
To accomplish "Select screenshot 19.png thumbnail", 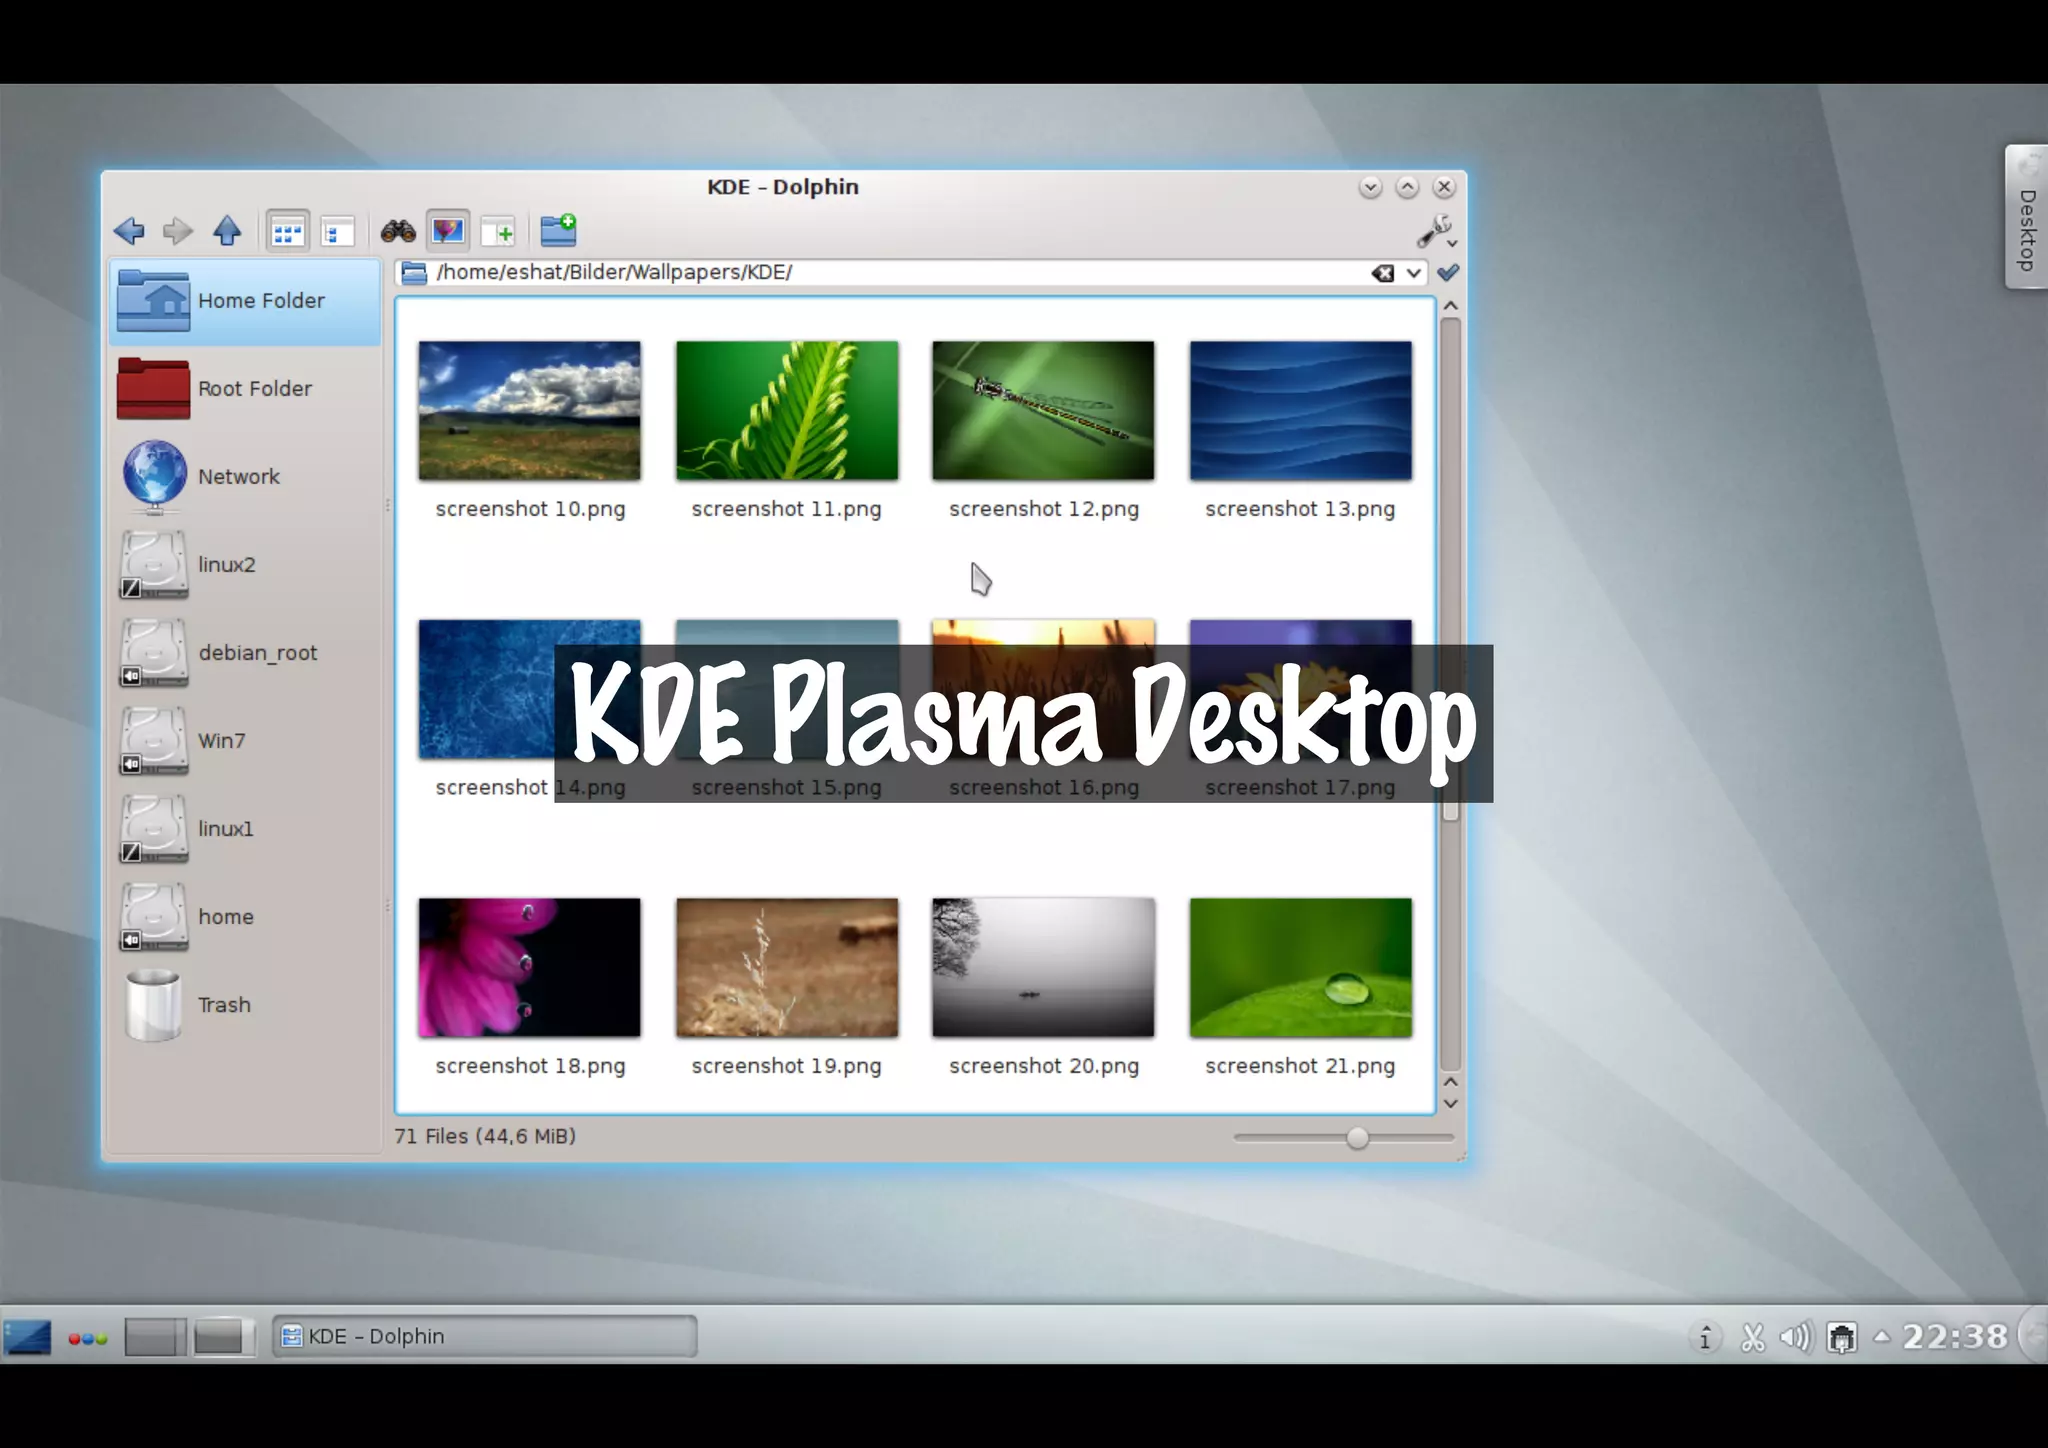I will (787, 967).
